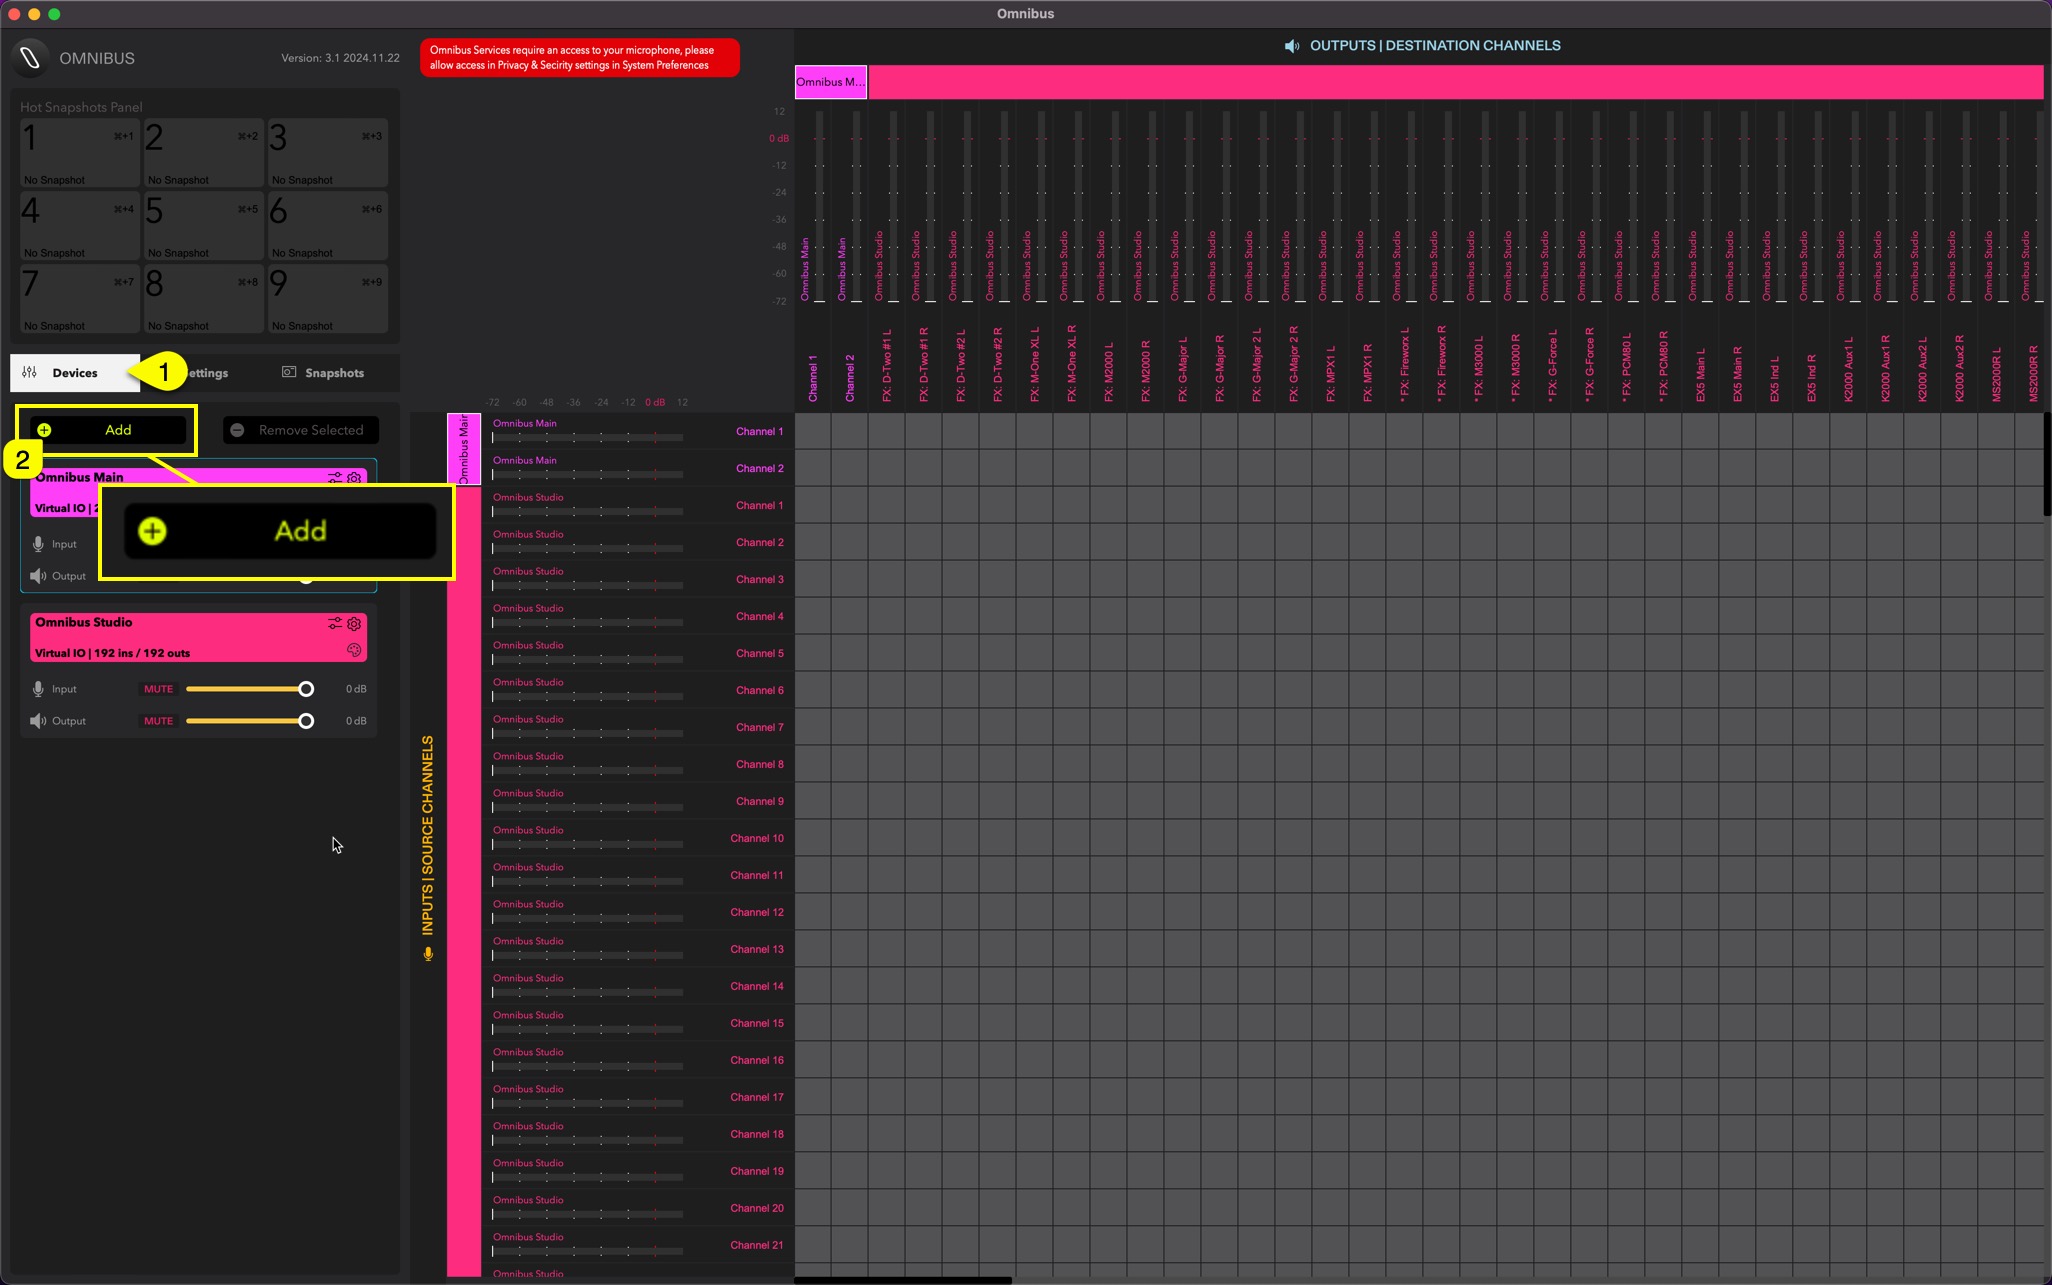
Task: Select Hot Snapshot slot 5
Action: pos(203,226)
